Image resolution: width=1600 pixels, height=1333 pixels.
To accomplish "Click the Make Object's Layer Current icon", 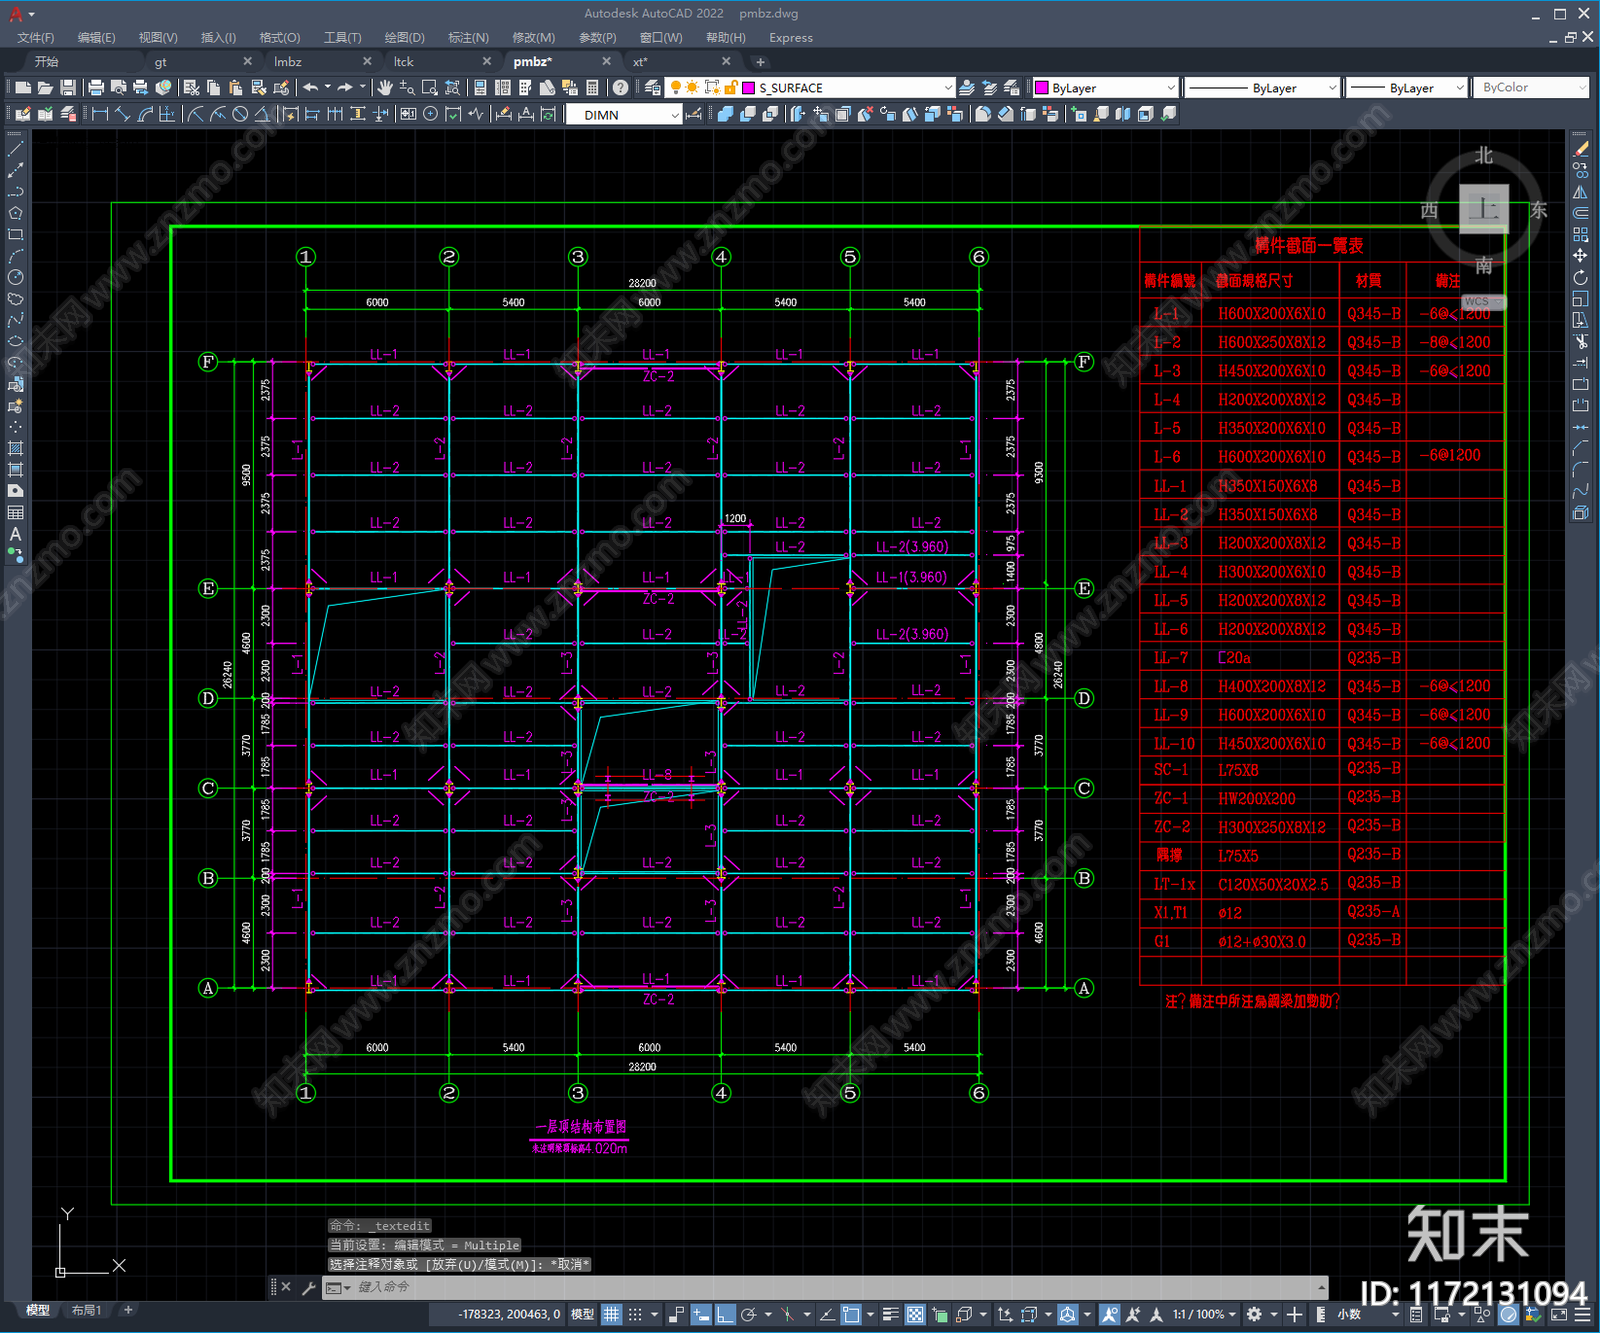I will 967,88.
